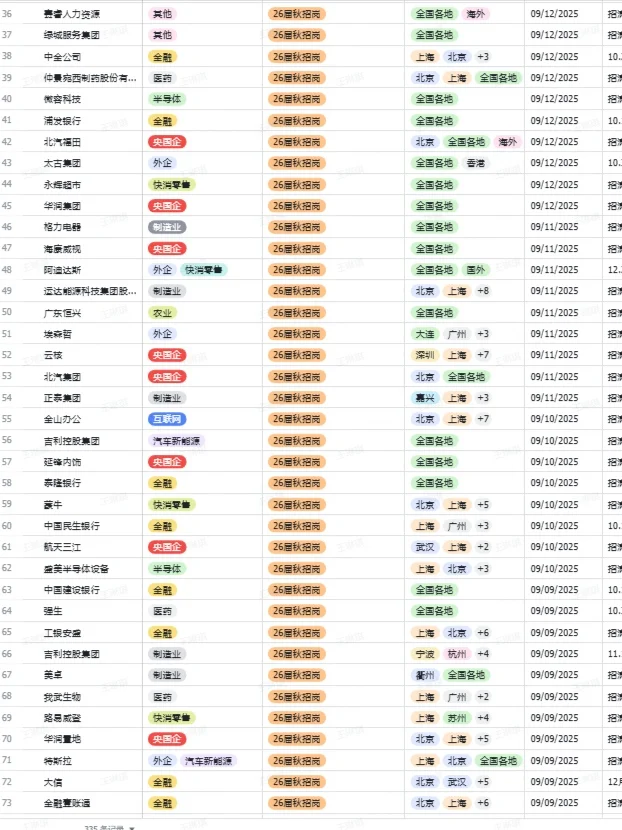Click the 快消零售 tag in 阿迪达斯 row
Viewport: 622px width, 830px height.
click(x=203, y=270)
